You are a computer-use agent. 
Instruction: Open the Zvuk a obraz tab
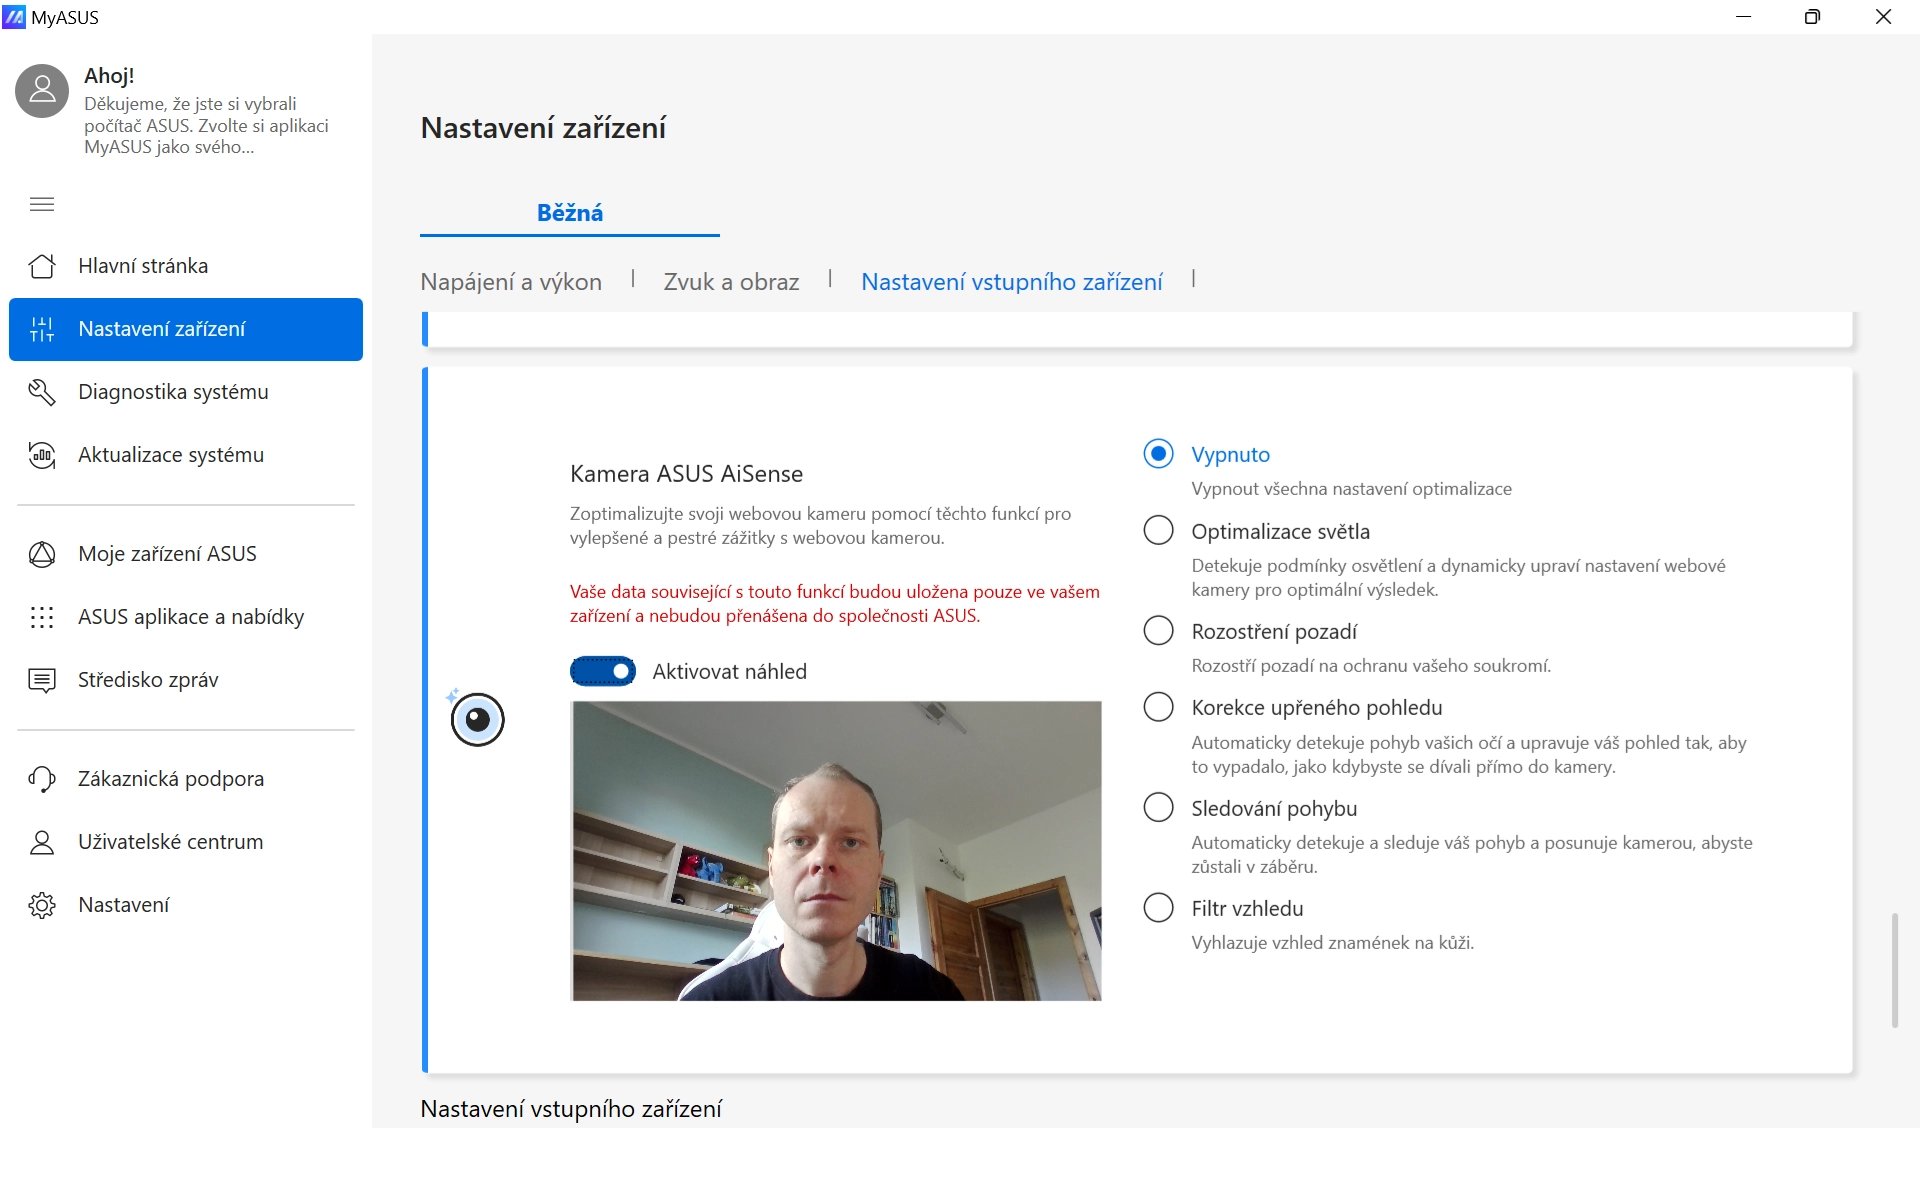pyautogui.click(x=731, y=282)
